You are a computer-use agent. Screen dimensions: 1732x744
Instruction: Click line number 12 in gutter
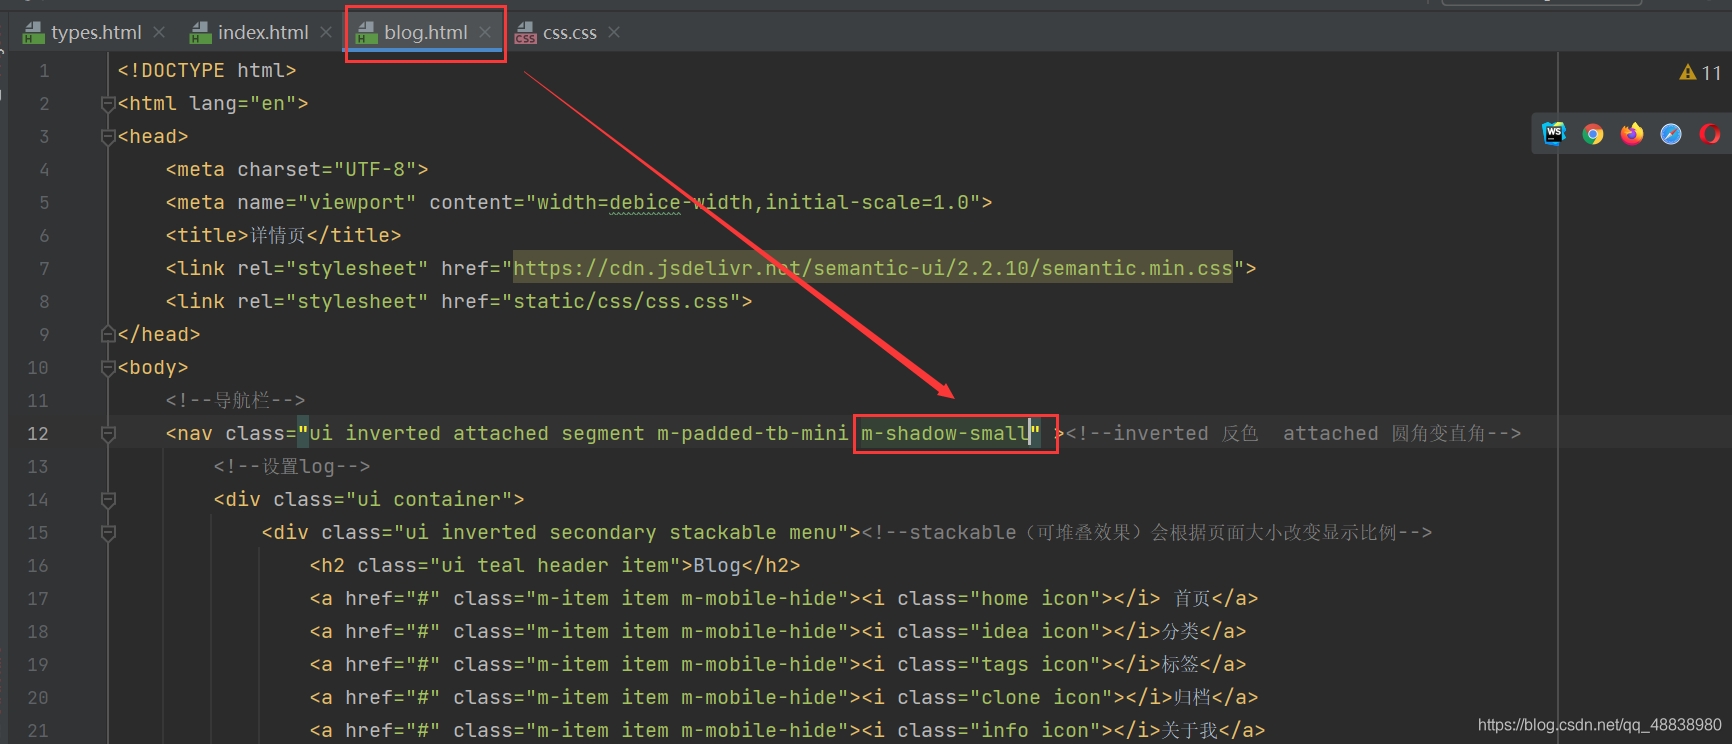38,433
